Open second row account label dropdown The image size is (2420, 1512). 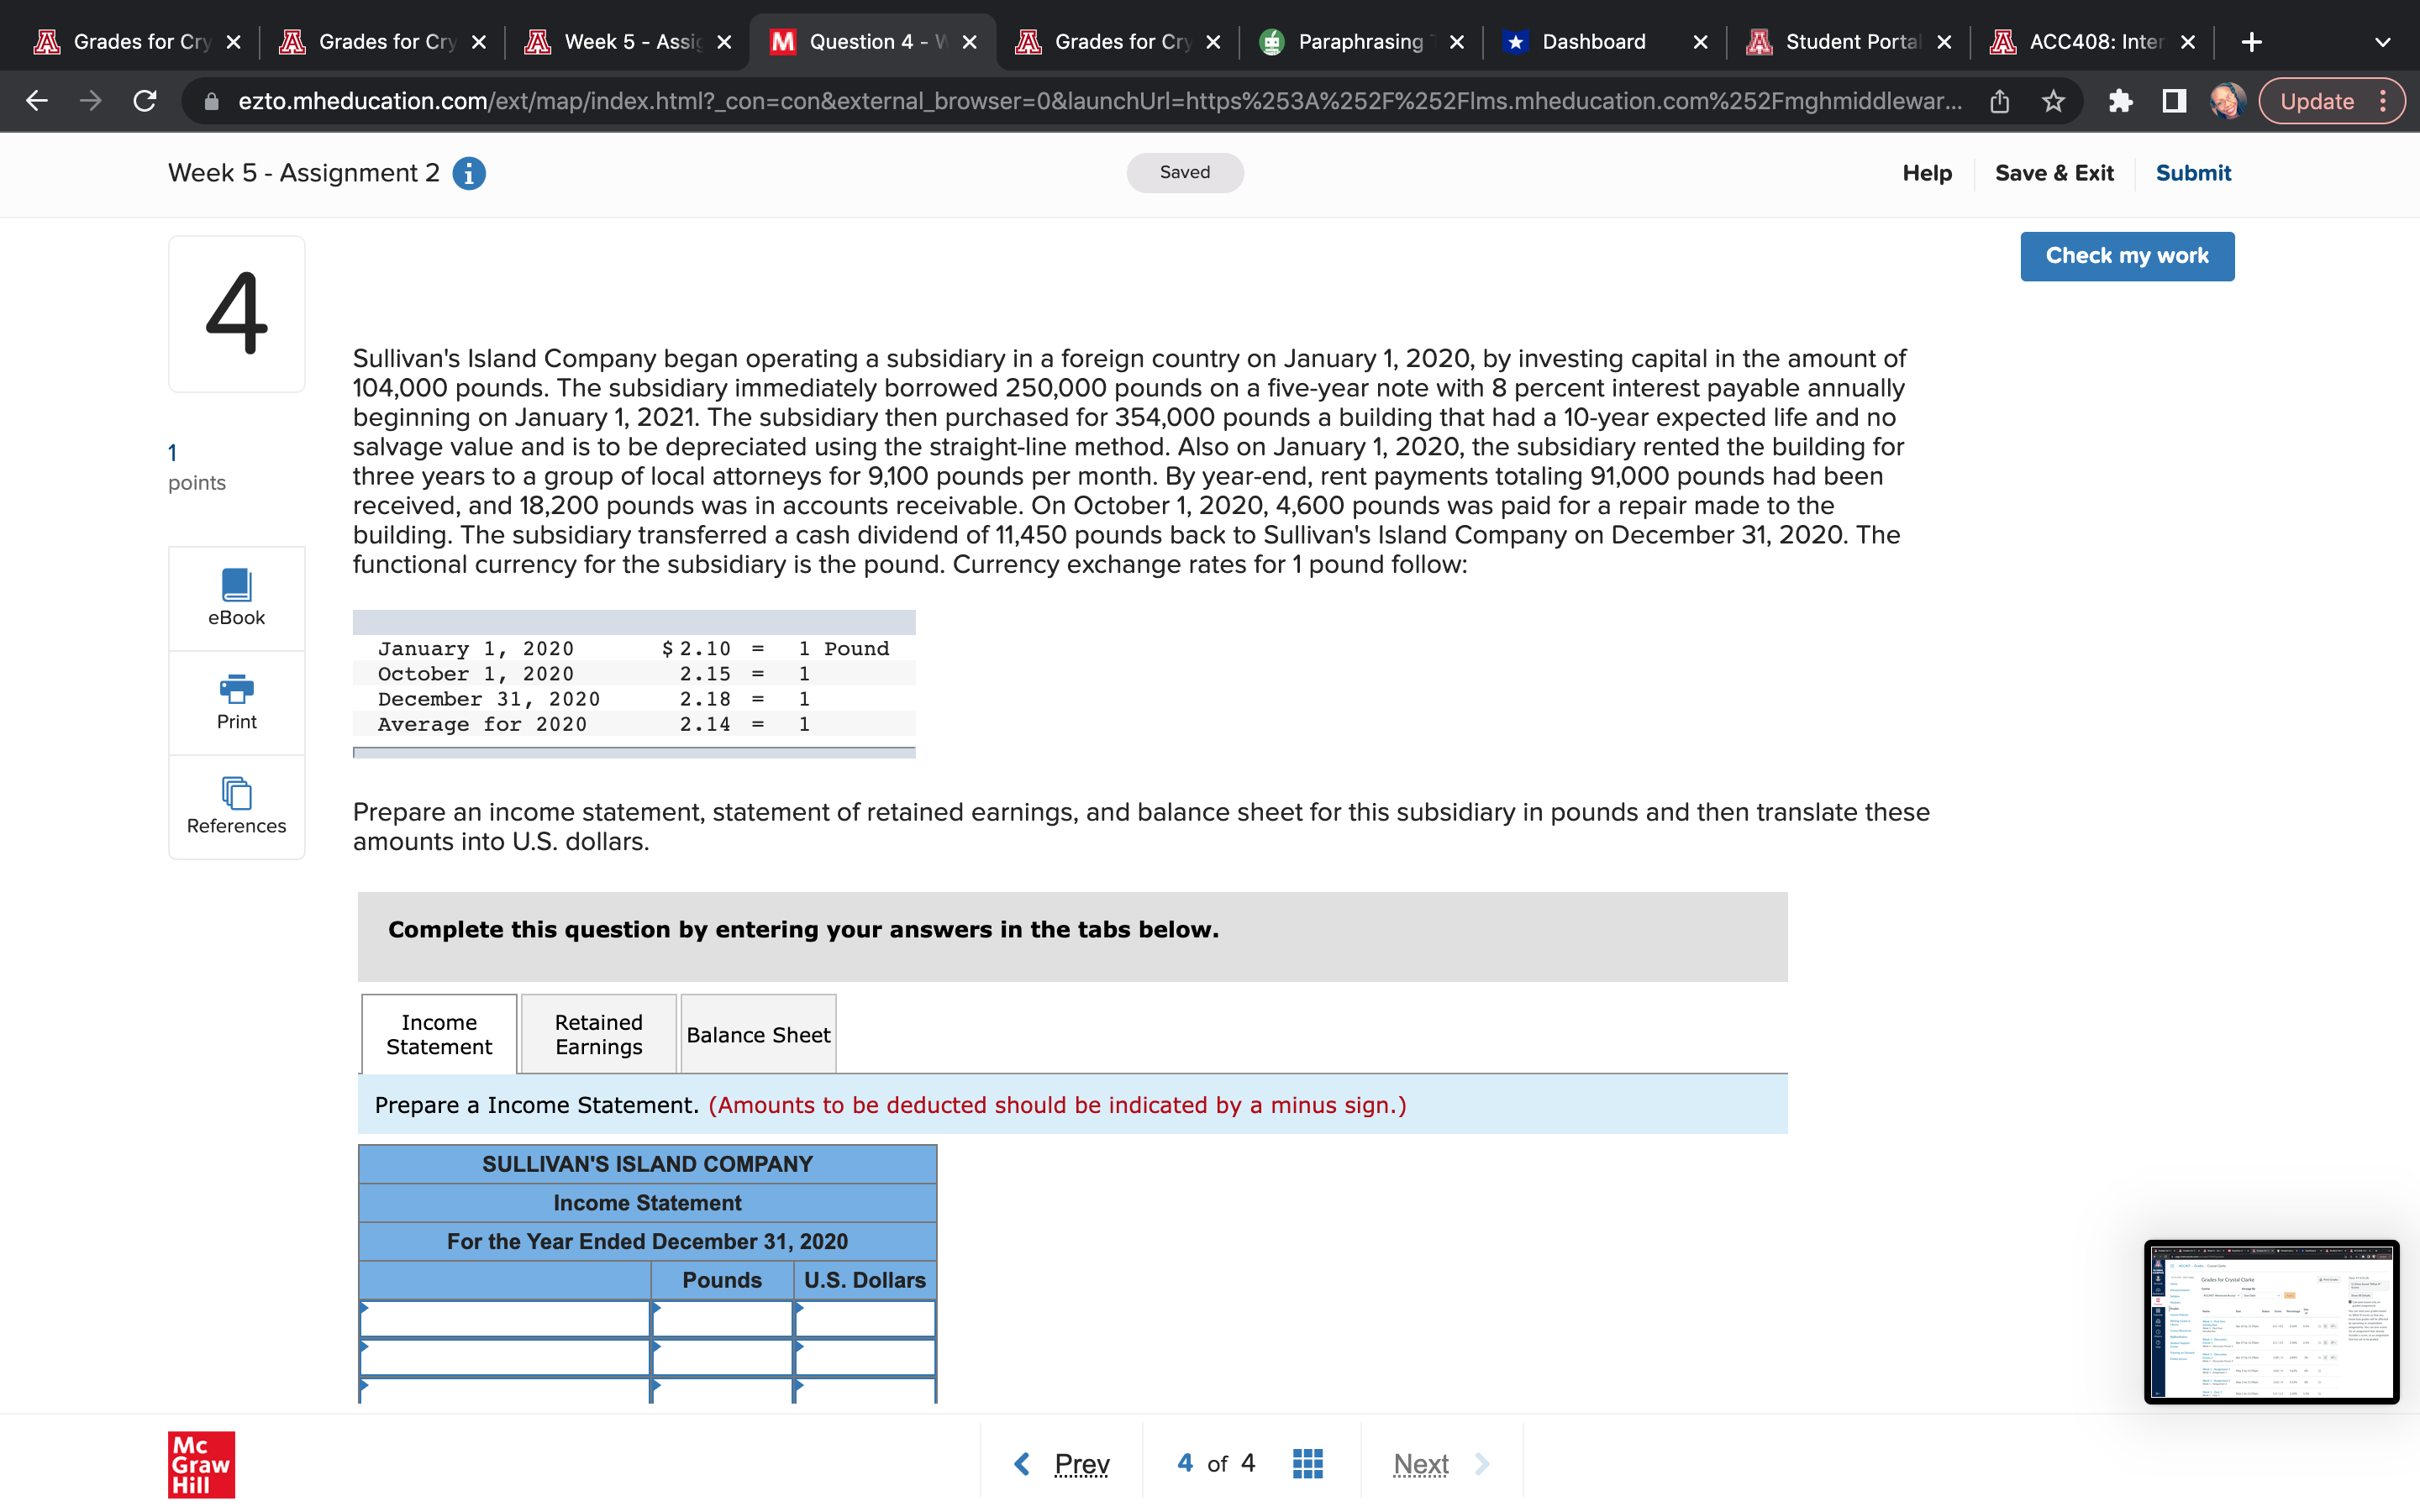505,1358
